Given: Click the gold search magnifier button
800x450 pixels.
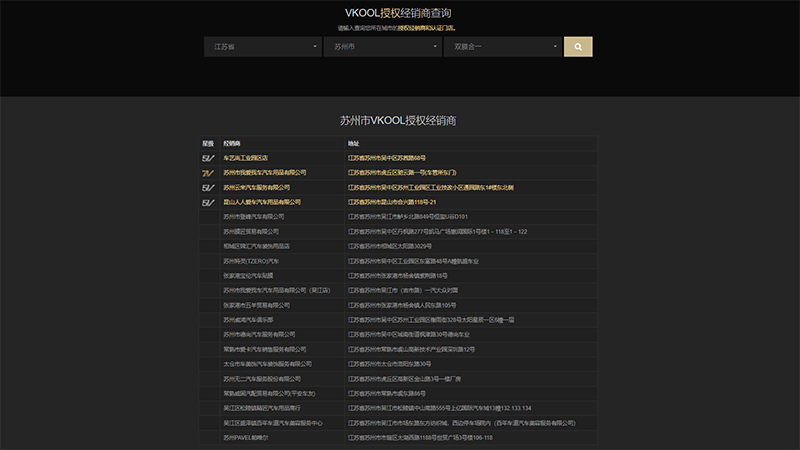Looking at the screenshot, I should [578, 46].
